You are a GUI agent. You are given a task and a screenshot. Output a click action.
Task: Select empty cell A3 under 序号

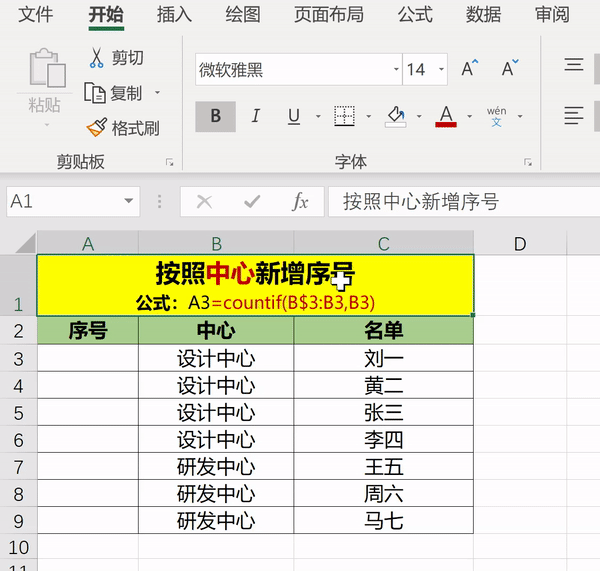pyautogui.click(x=88, y=358)
